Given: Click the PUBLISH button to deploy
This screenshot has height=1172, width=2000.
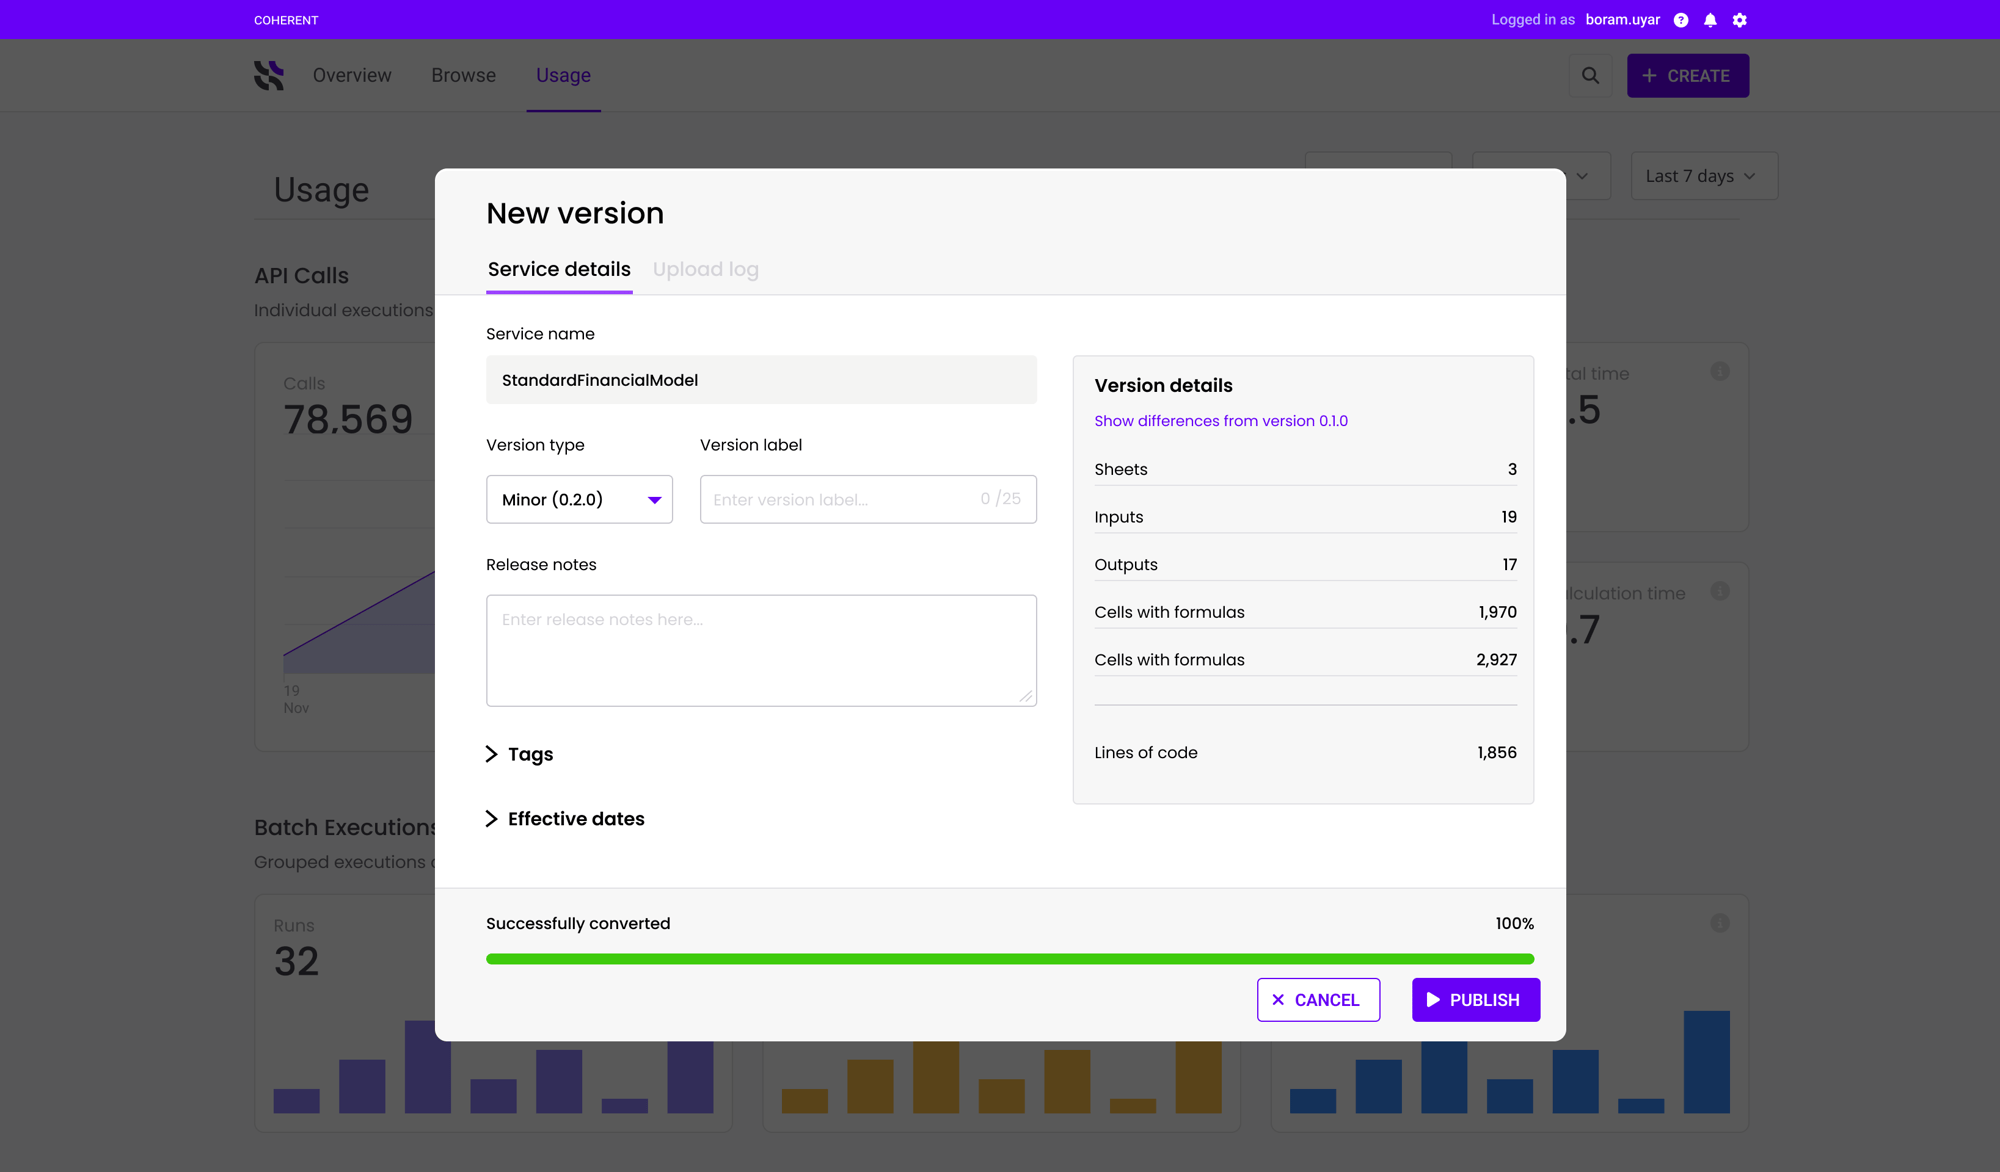Looking at the screenshot, I should click(1476, 999).
